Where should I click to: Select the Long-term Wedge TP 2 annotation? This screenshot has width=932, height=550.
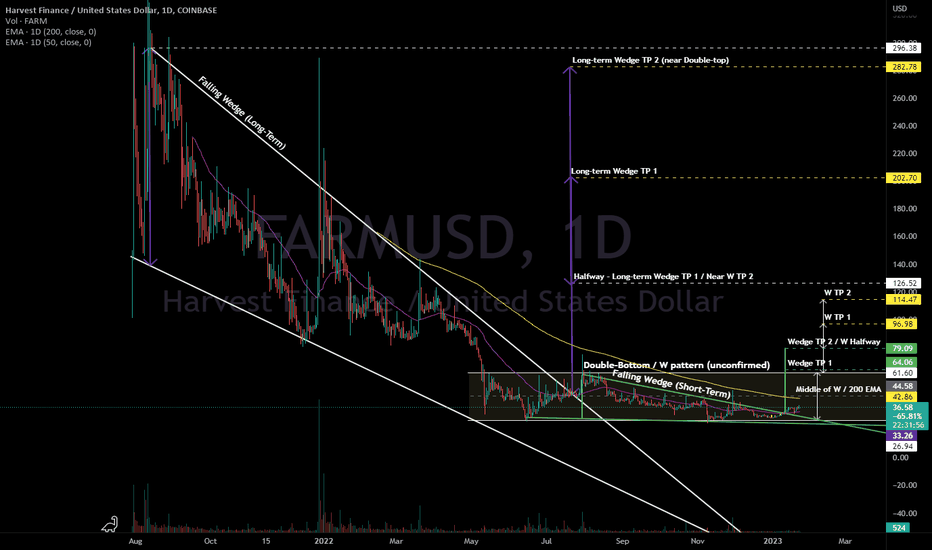tap(650, 60)
